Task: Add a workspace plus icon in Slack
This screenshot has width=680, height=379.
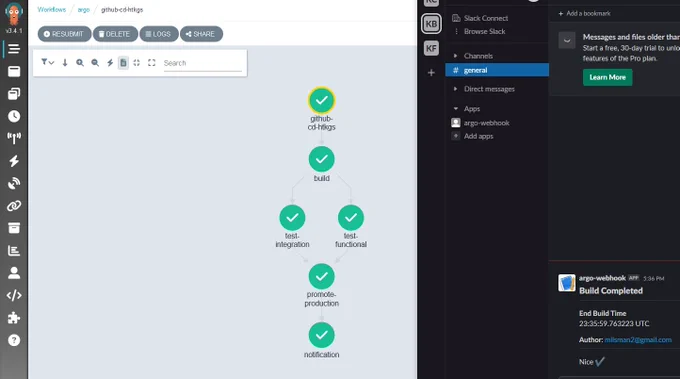Action: click(x=431, y=72)
